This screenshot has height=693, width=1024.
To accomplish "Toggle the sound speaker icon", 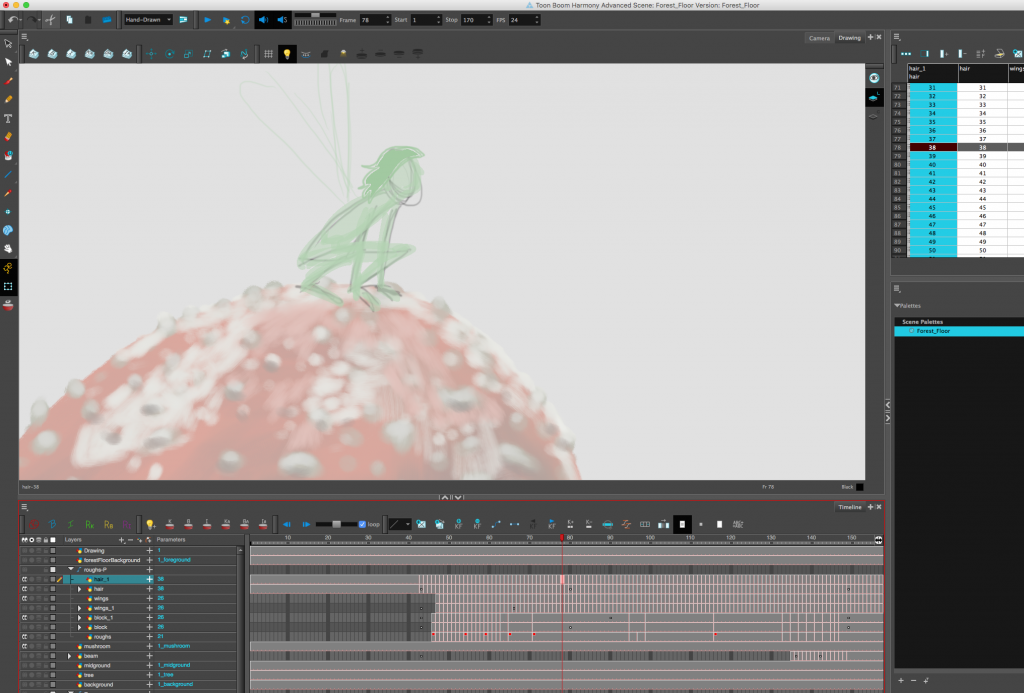I will pos(263,20).
